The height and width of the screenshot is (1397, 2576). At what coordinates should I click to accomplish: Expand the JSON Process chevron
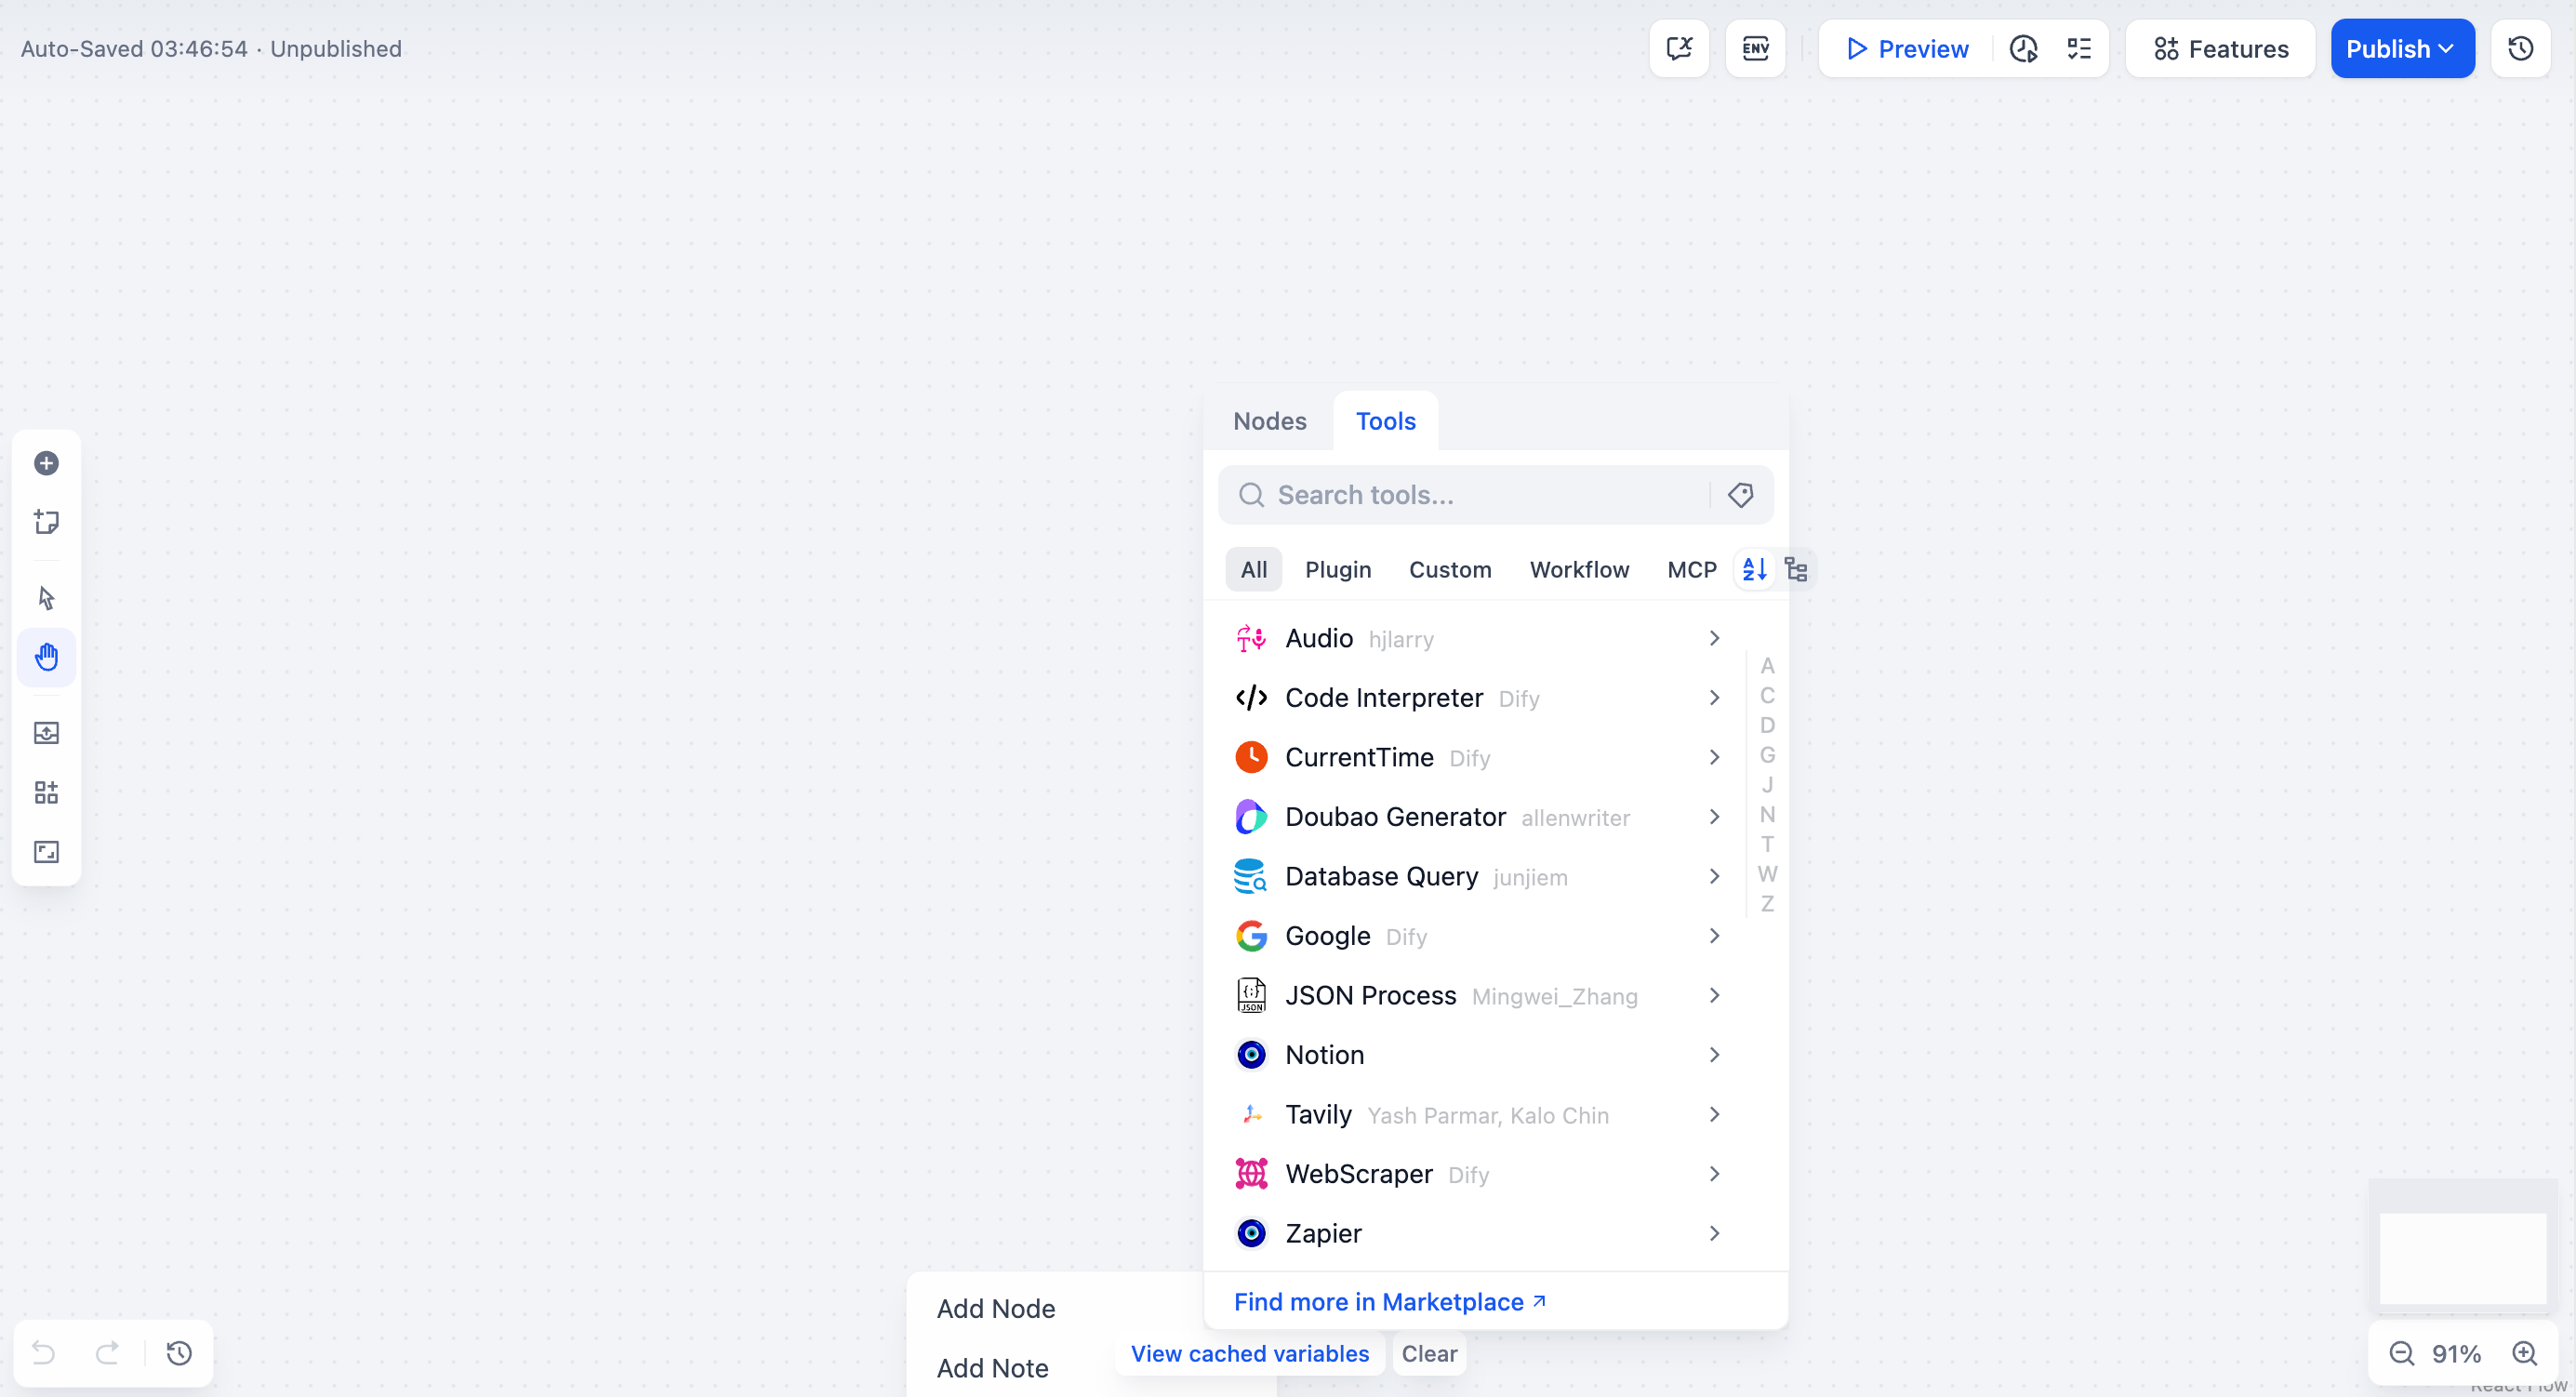[1714, 995]
